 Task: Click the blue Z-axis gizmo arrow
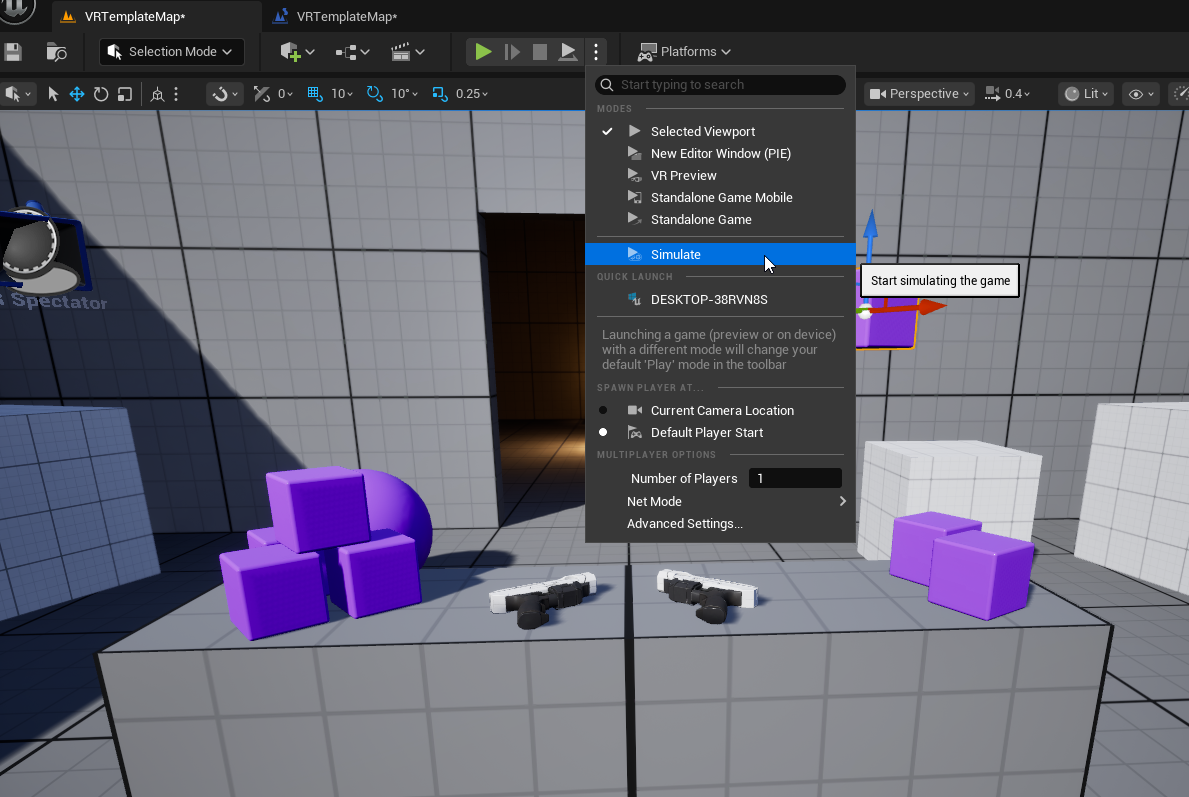click(871, 227)
